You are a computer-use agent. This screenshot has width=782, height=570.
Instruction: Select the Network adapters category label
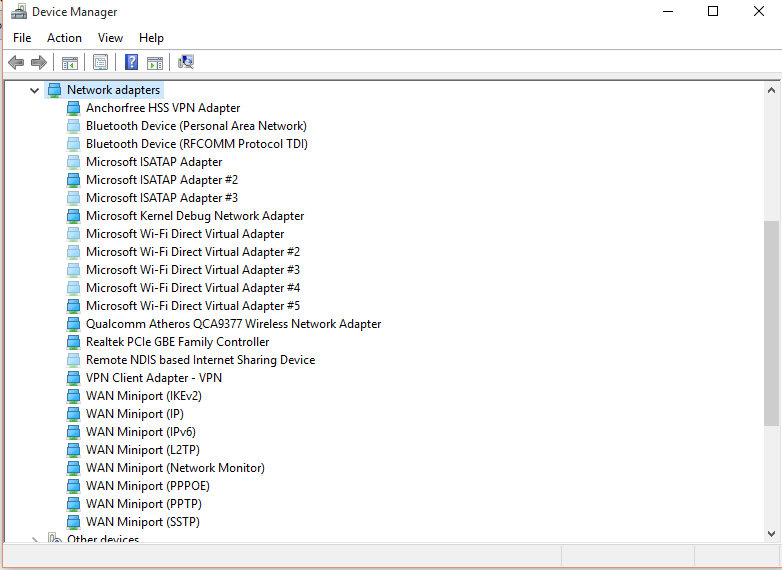113,90
